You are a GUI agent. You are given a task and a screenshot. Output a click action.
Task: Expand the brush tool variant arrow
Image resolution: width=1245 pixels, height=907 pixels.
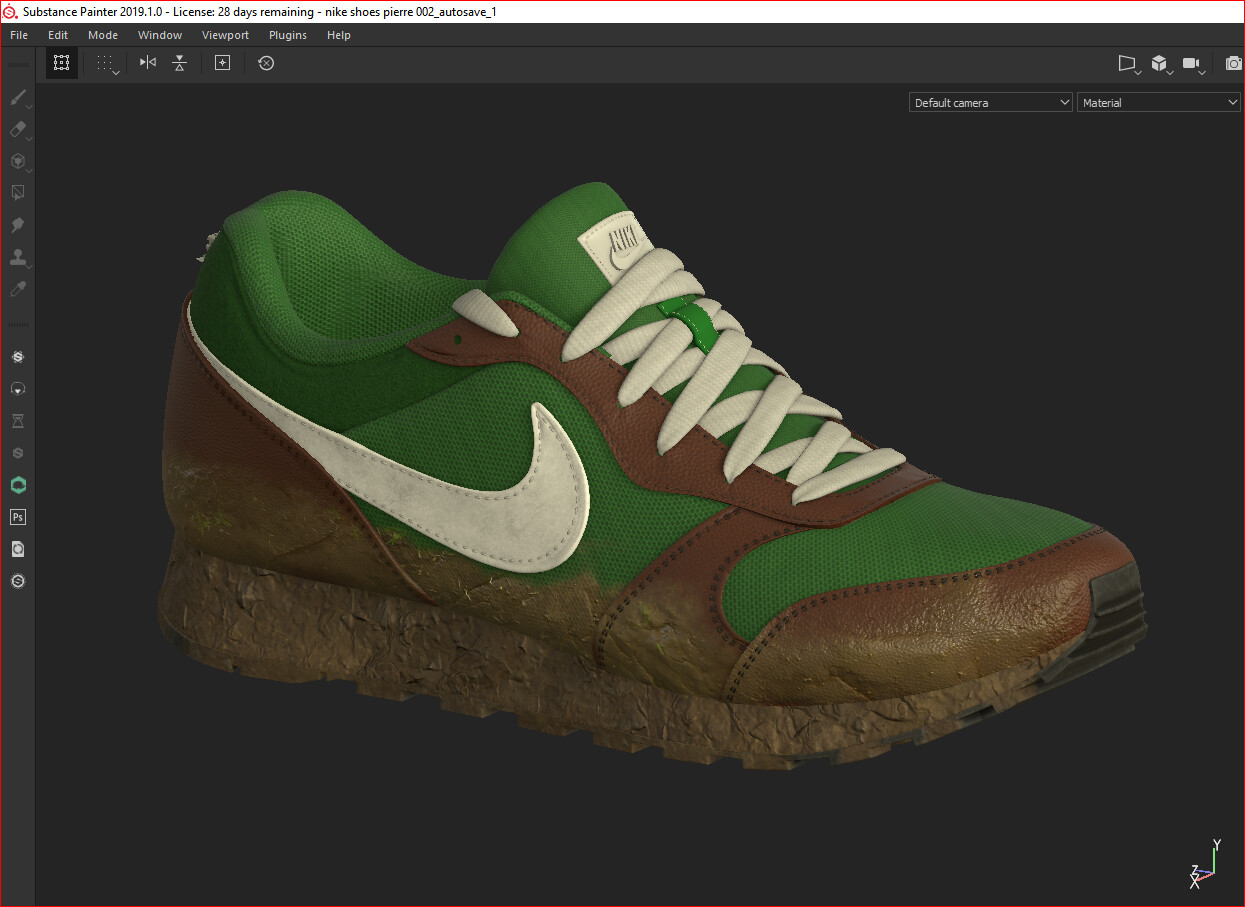[29, 107]
